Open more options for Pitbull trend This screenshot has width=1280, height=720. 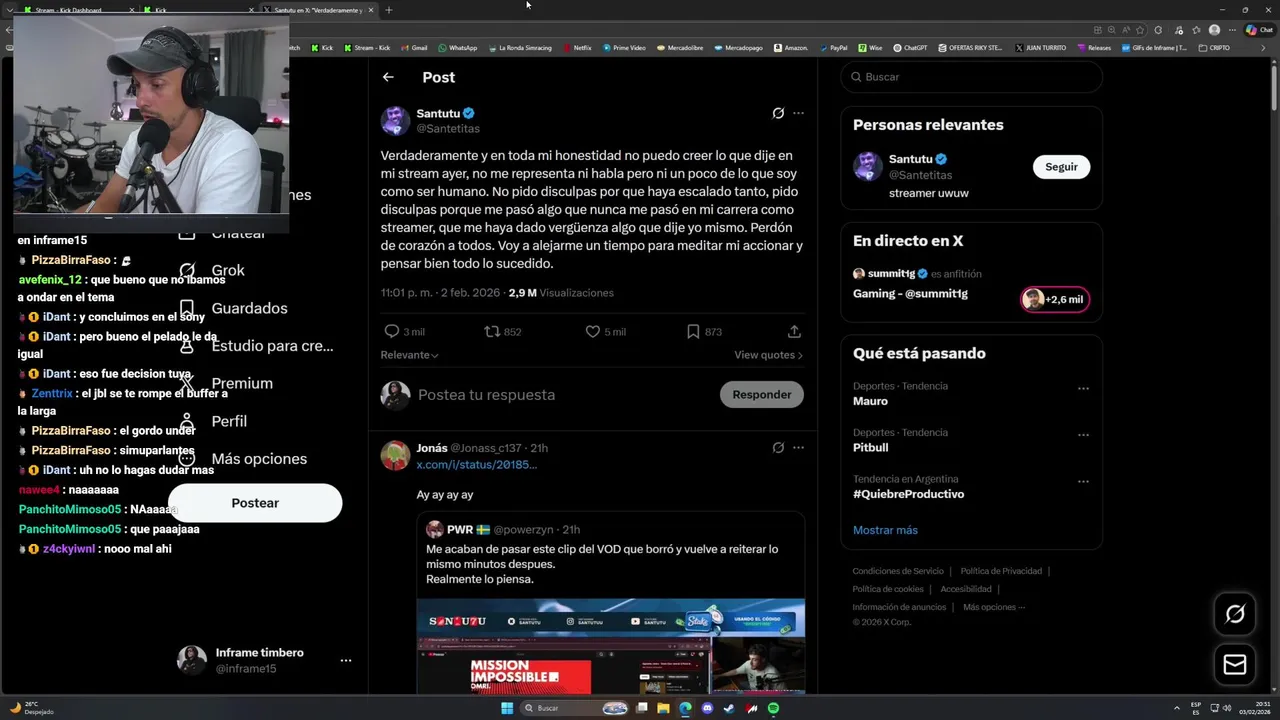[x=1083, y=435]
